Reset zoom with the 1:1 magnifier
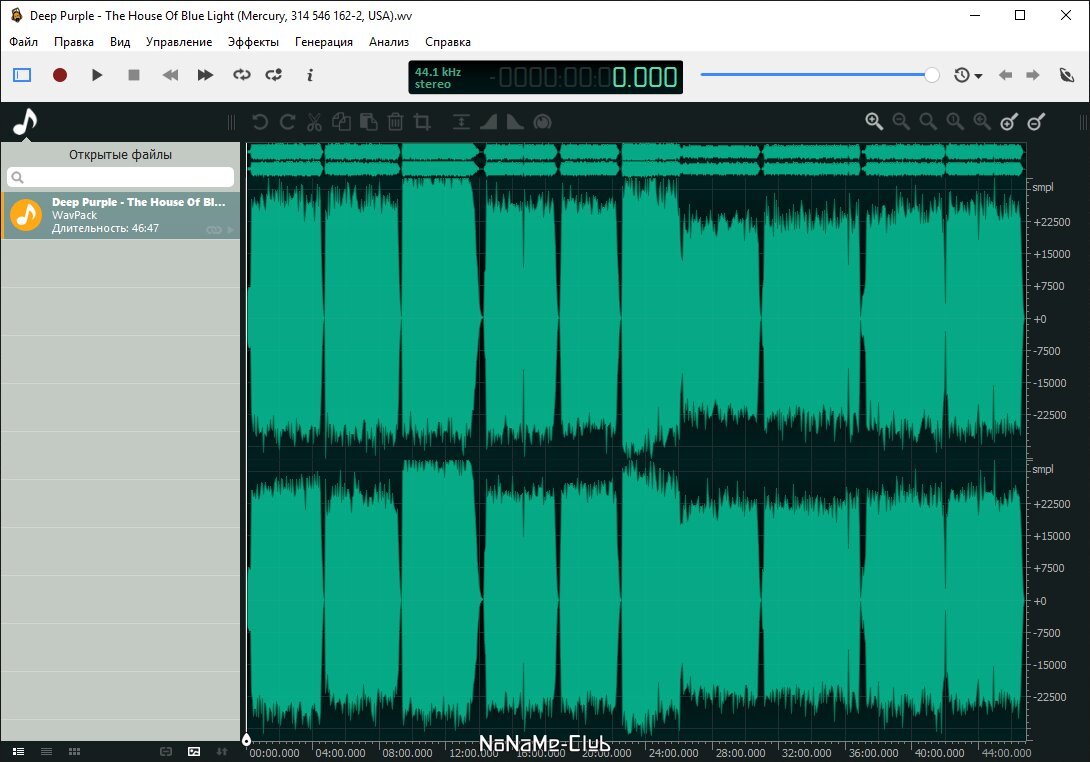Screen dimensions: 1090x762 tap(955, 122)
